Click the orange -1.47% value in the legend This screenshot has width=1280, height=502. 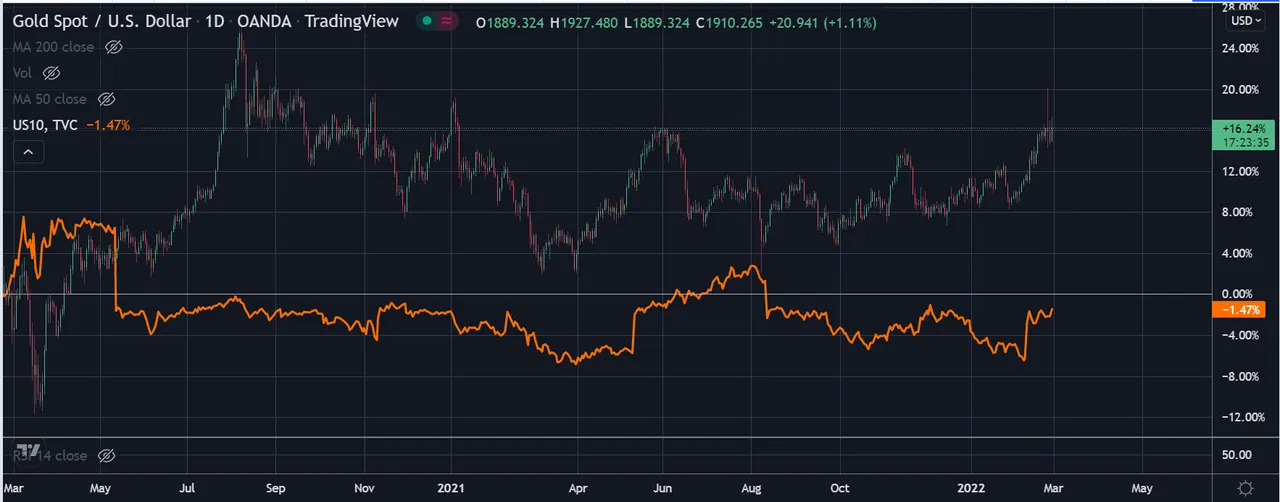click(x=108, y=125)
